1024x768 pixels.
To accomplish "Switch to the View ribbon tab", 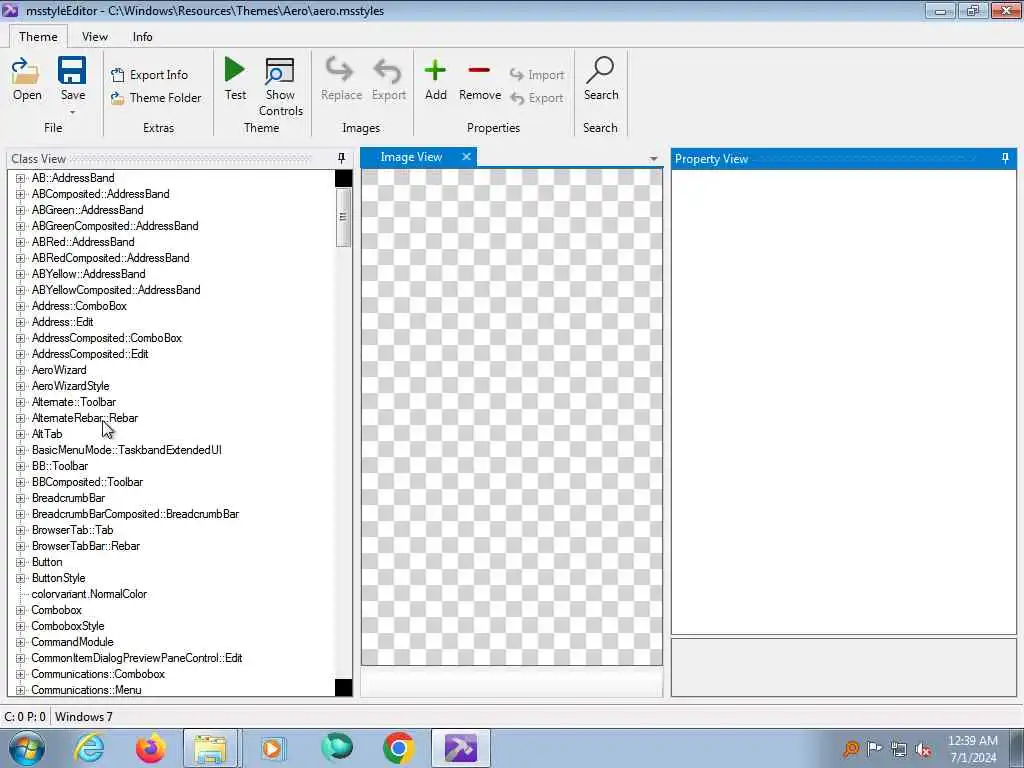I will [95, 37].
